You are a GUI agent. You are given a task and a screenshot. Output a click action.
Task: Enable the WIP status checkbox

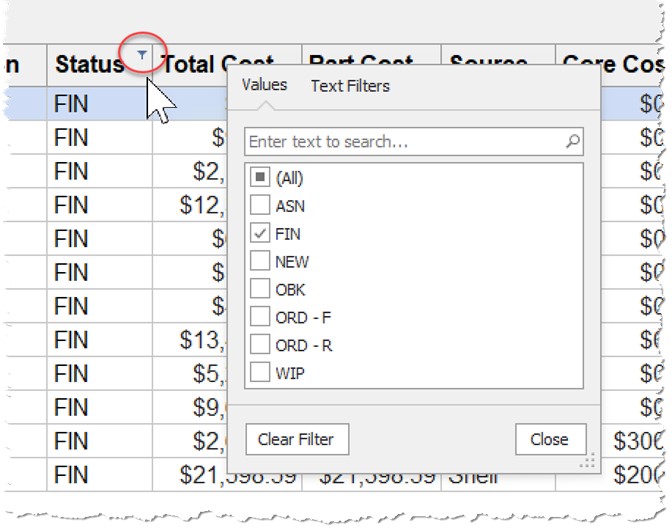[259, 374]
